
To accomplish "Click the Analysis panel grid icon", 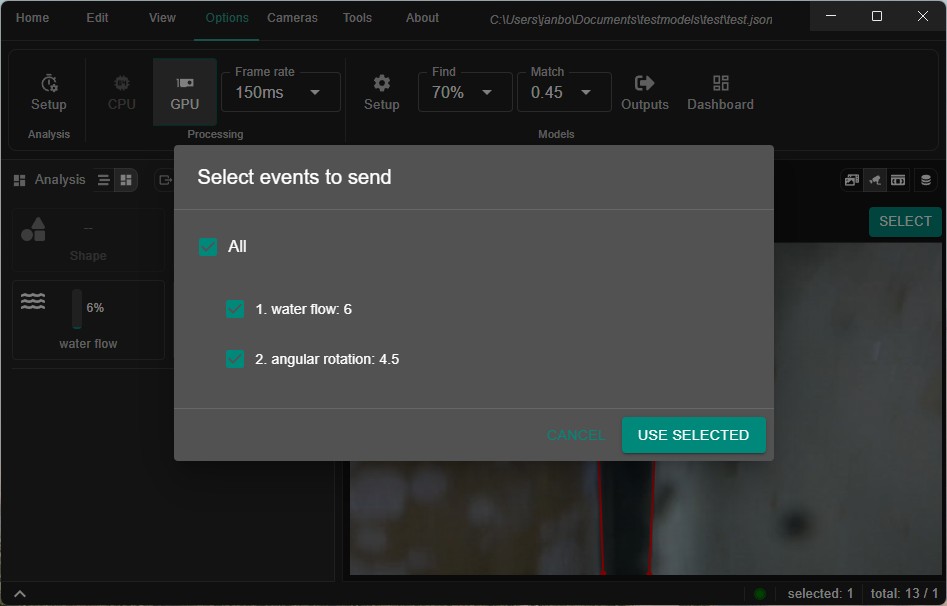I will click(x=19, y=180).
